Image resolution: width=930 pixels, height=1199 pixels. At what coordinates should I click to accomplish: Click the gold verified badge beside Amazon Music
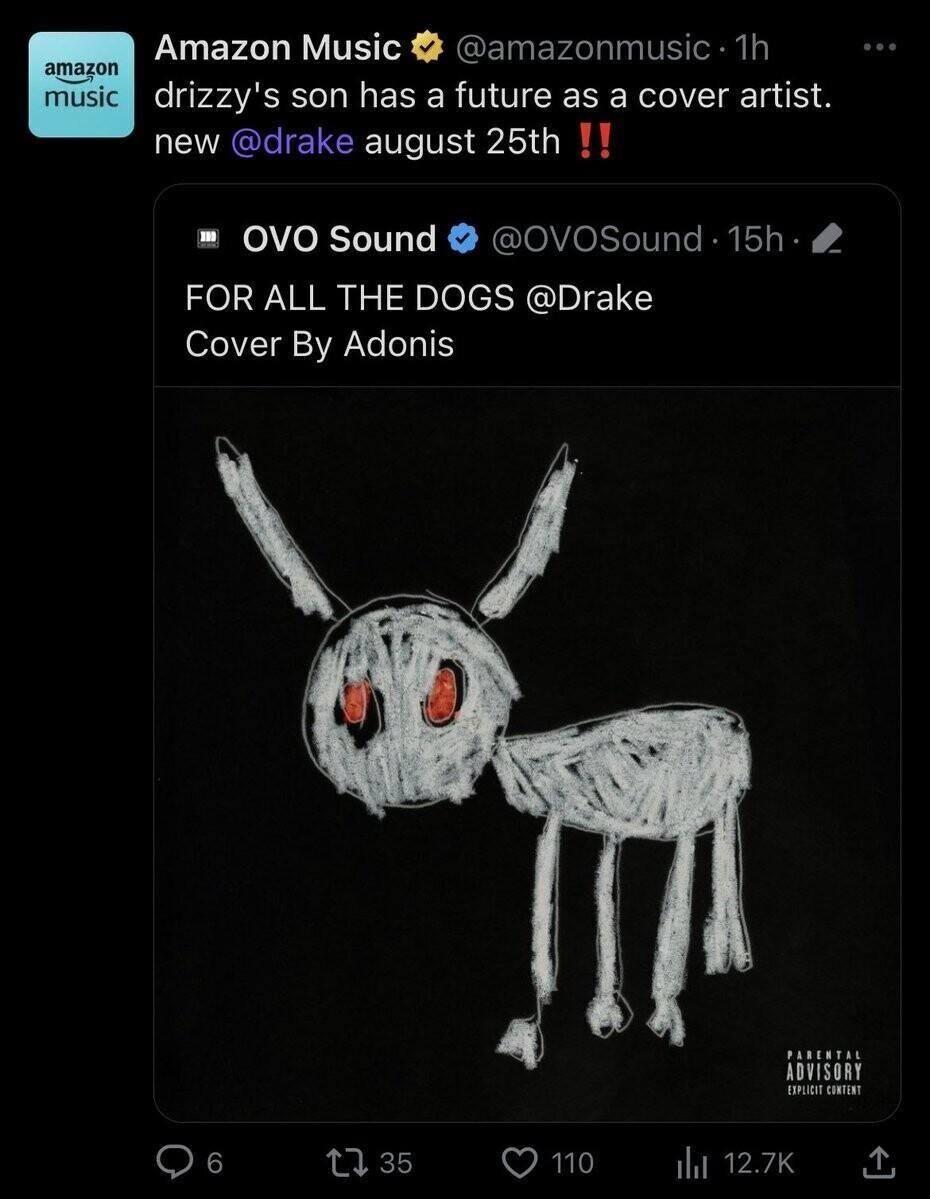[x=428, y=47]
